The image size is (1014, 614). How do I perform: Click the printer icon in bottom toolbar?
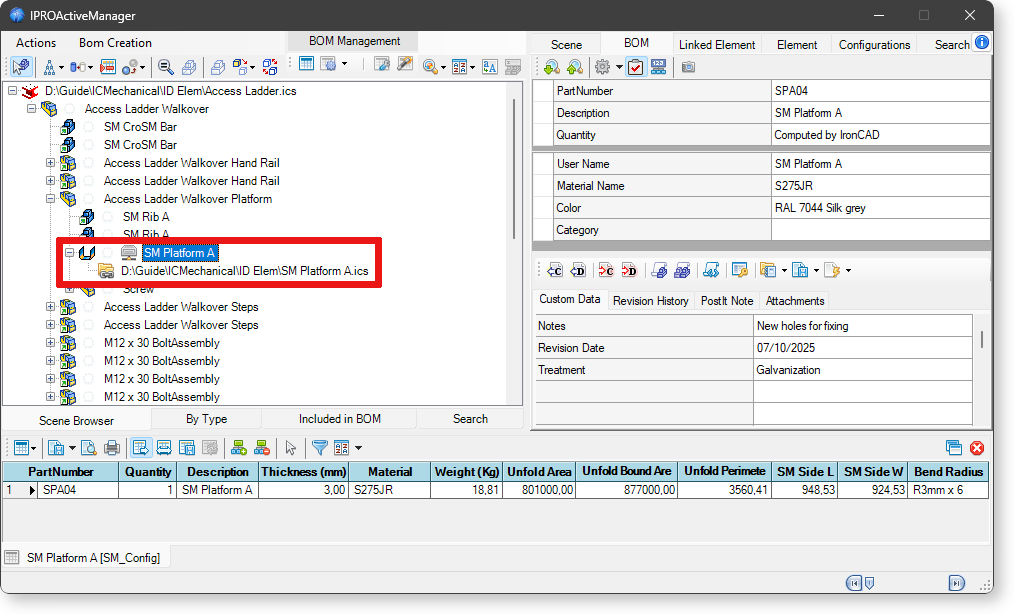[x=112, y=448]
